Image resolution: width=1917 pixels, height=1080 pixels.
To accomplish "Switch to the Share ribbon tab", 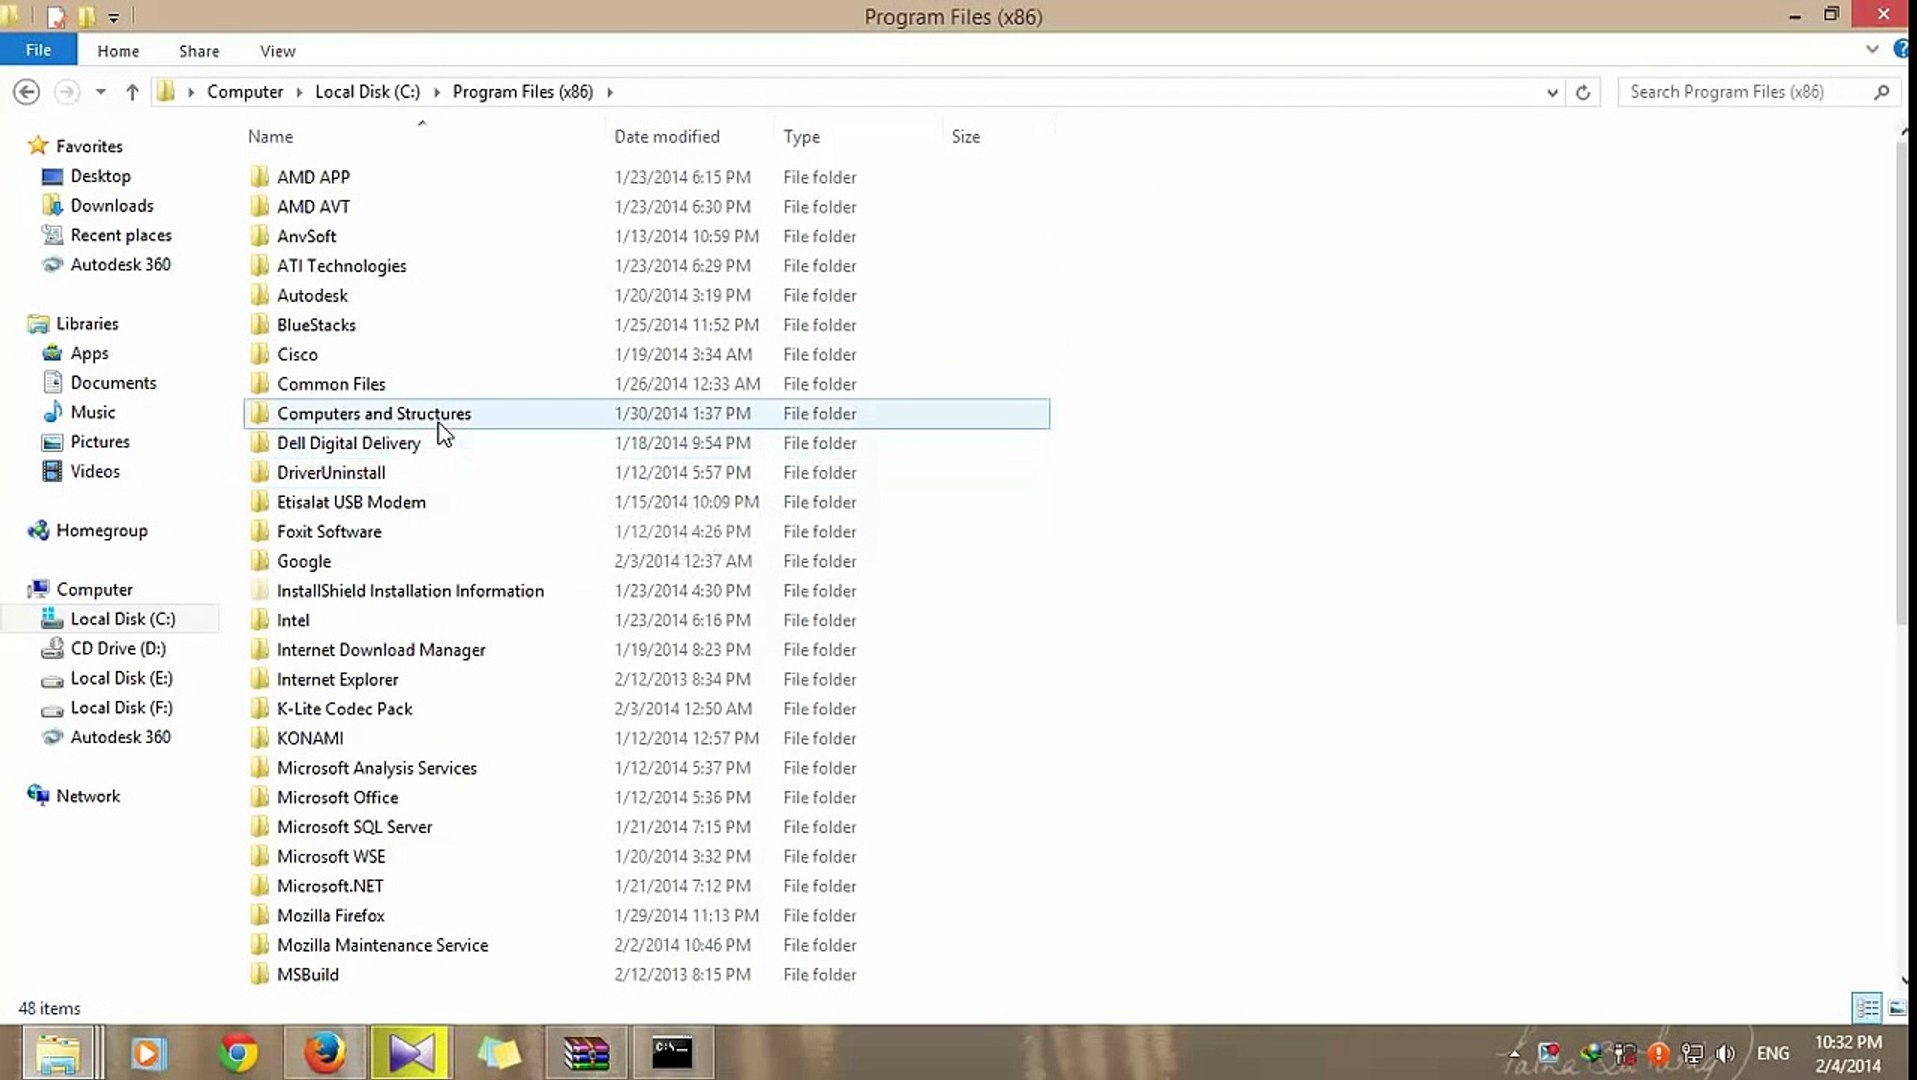I will click(199, 51).
